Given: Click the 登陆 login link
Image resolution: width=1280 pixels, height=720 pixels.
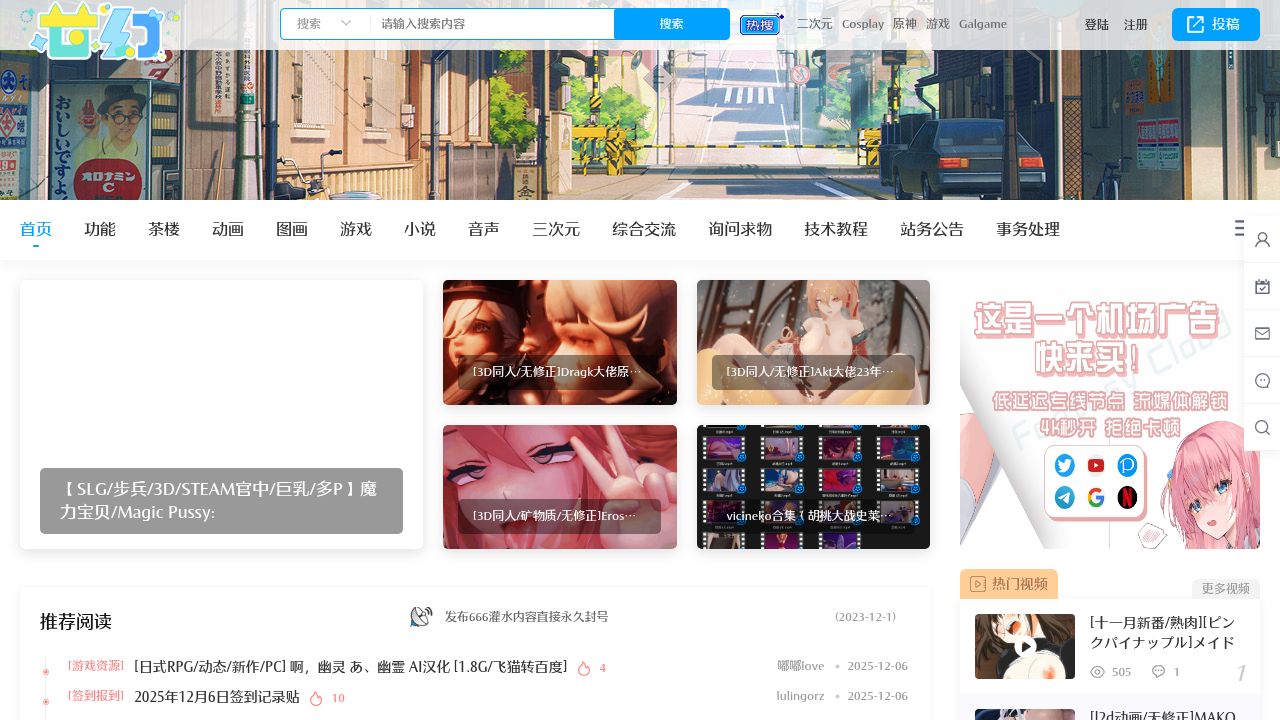Looking at the screenshot, I should tap(1097, 24).
